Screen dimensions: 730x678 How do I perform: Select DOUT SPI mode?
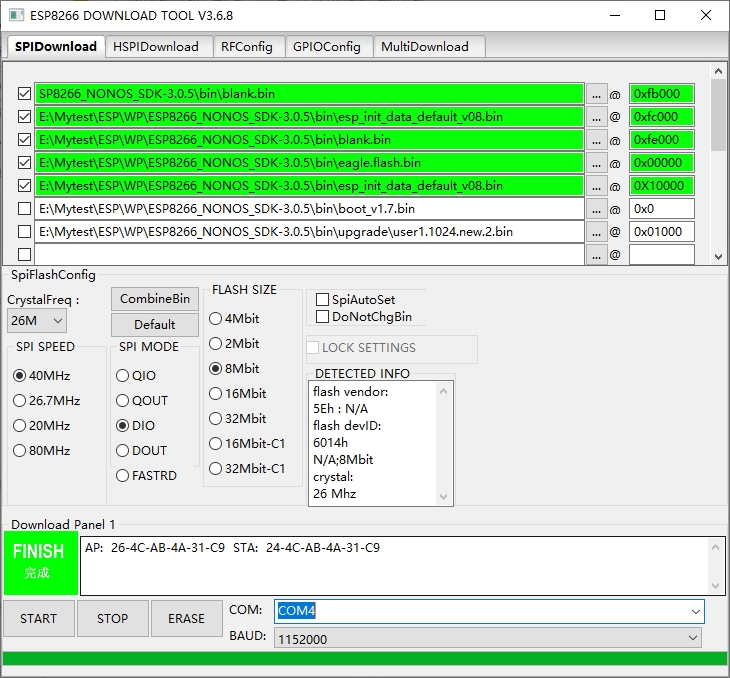pyautogui.click(x=142, y=451)
